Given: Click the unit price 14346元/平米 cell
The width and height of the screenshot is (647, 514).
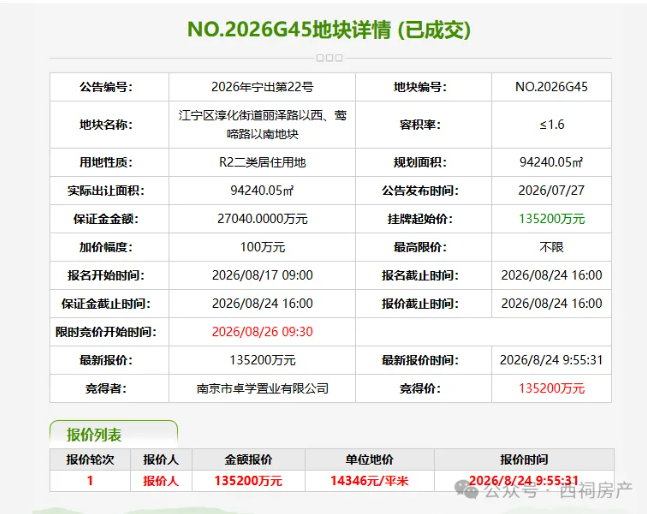Looking at the screenshot, I should [369, 481].
